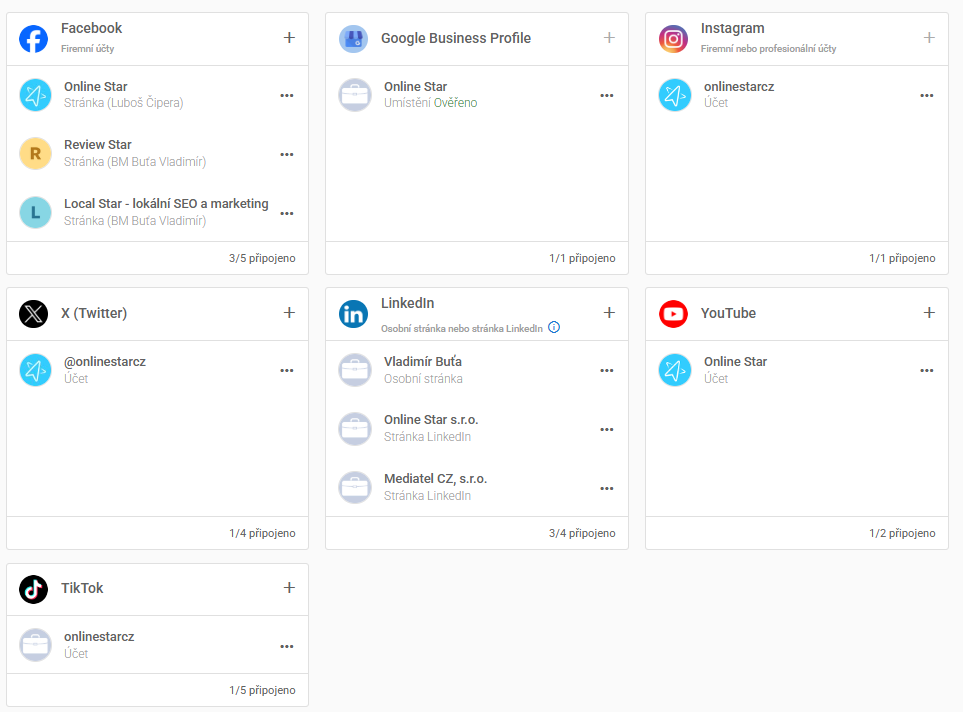Select @onlinestarcz account name
The image size is (963, 712).
pyautogui.click(x=105, y=362)
